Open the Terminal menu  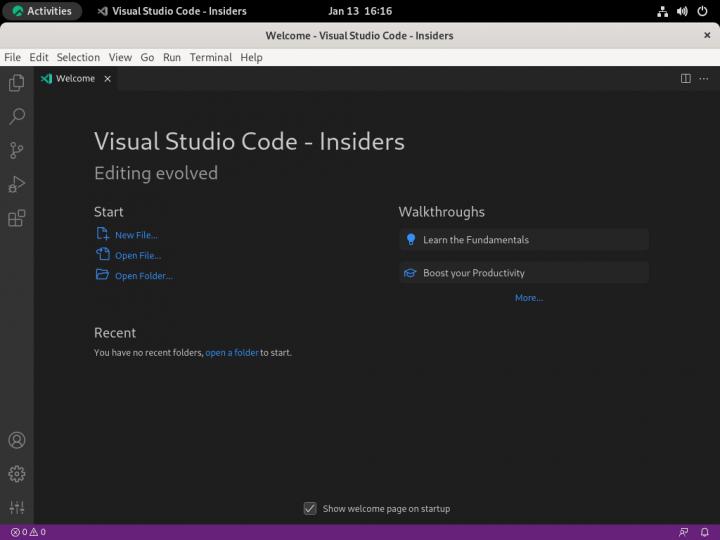coord(210,57)
